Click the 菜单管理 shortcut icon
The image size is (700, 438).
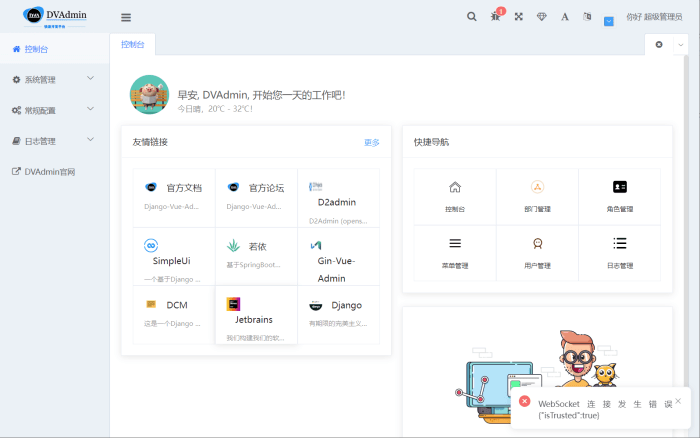coord(455,243)
